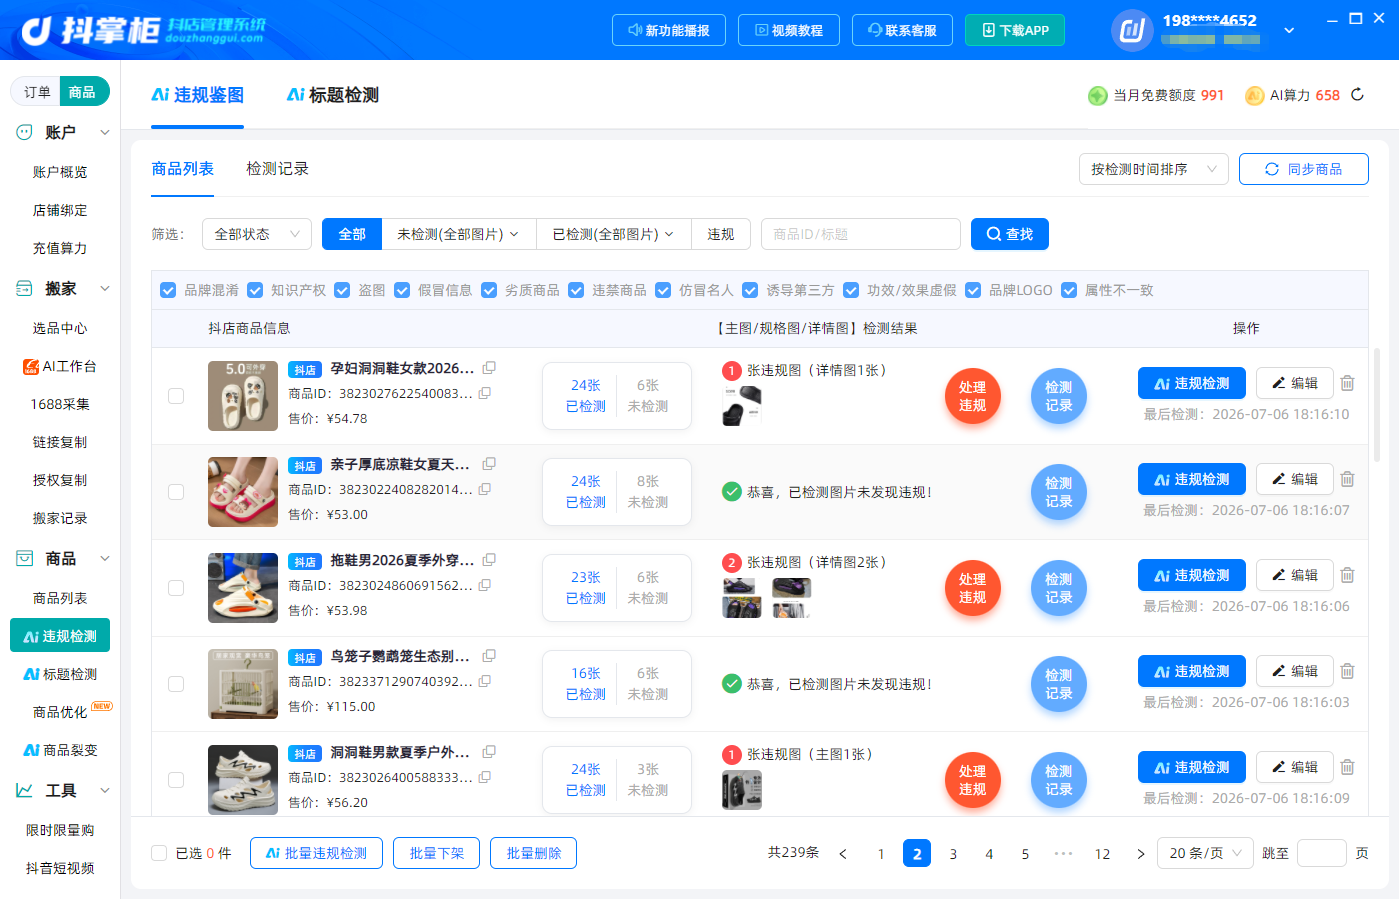Screen dimensions: 1399x899
Task: Switch to the Ai 标题检测 tab
Action: point(332,95)
